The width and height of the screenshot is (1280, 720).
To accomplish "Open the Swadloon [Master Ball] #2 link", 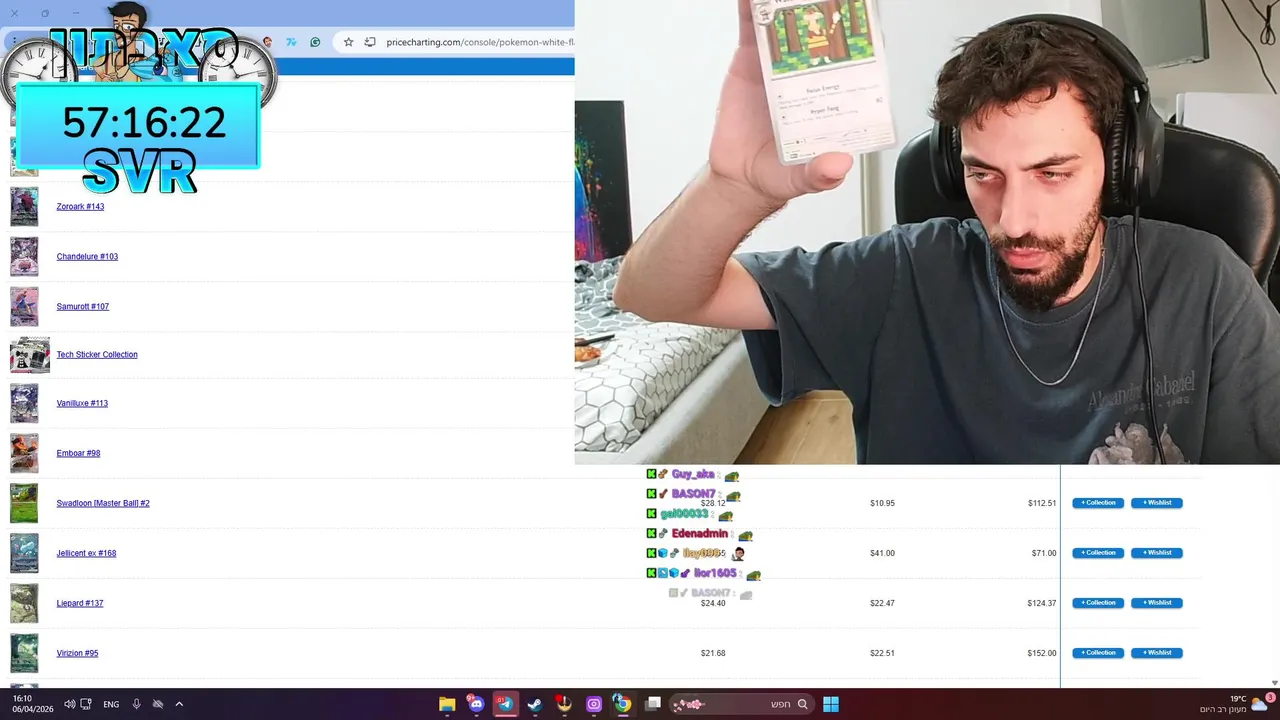I will (103, 504).
